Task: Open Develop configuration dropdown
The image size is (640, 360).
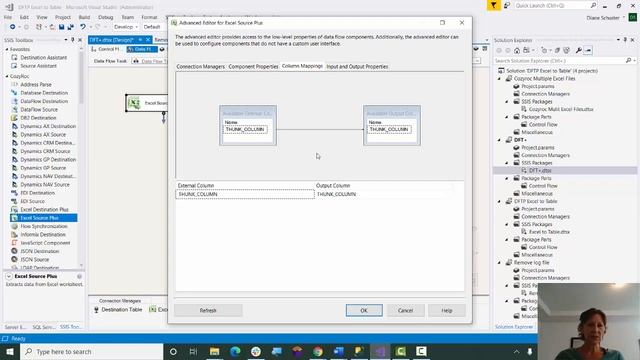Action: [x=125, y=27]
